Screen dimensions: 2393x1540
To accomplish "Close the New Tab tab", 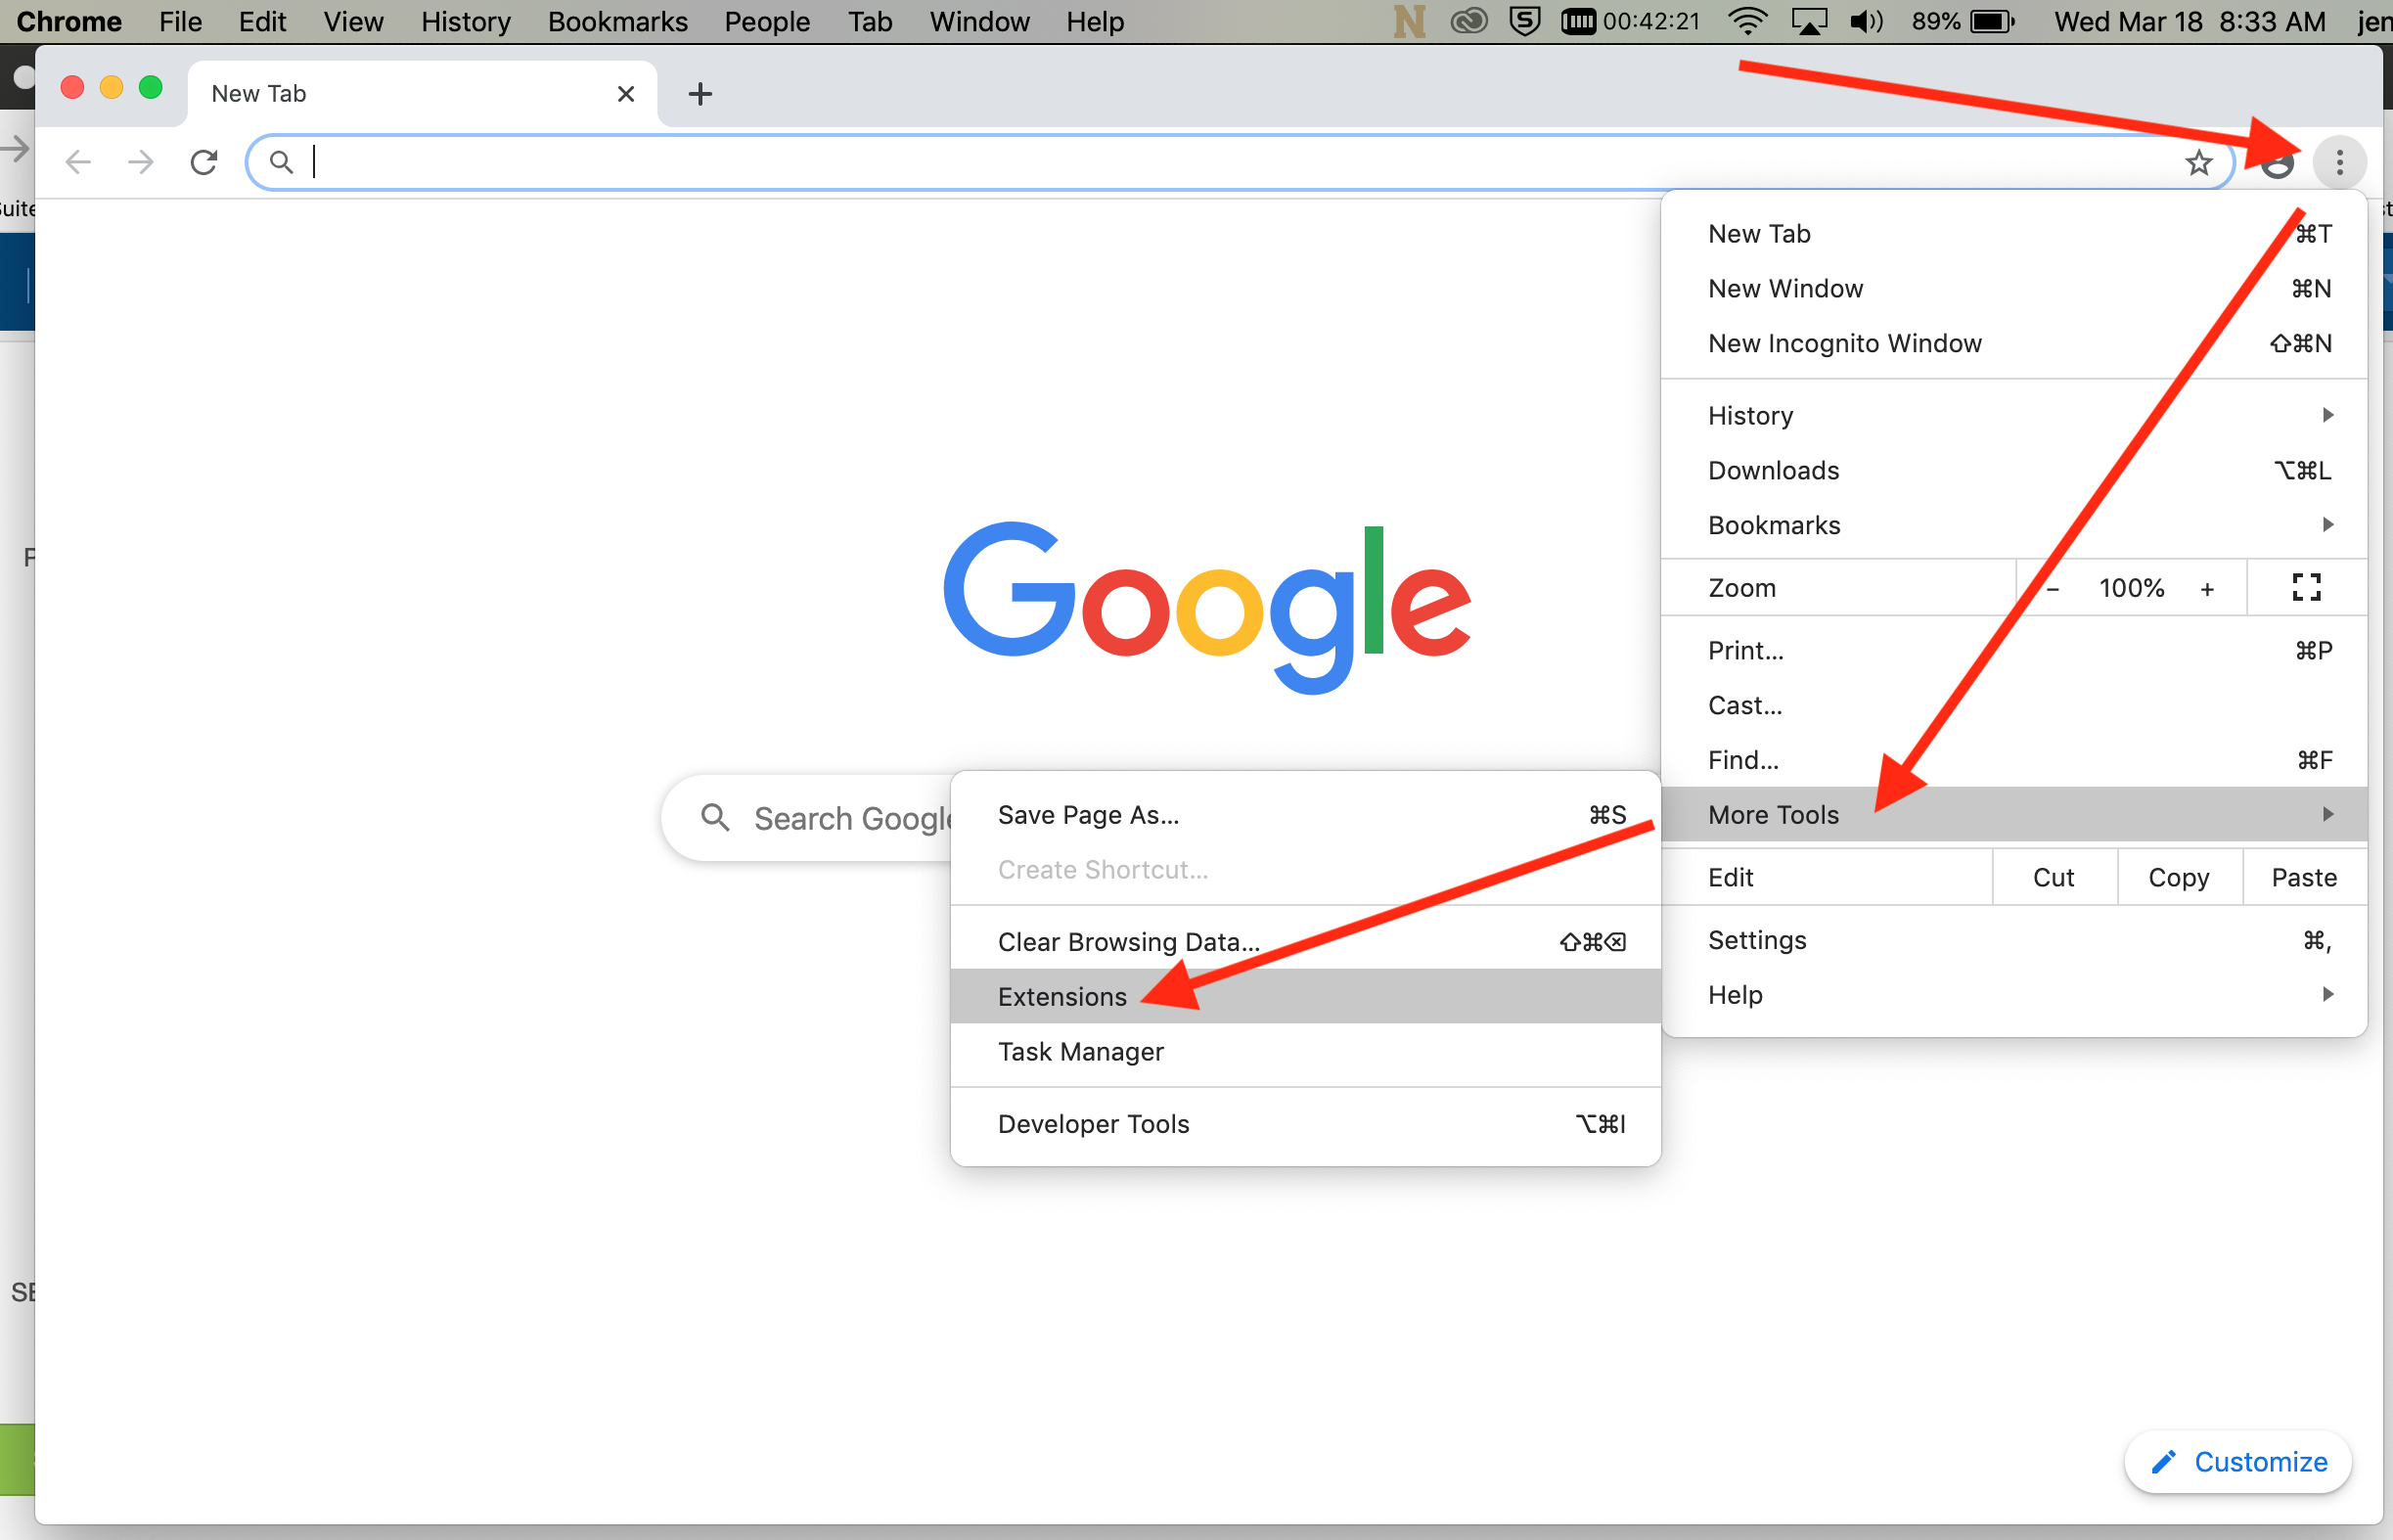I will [626, 94].
